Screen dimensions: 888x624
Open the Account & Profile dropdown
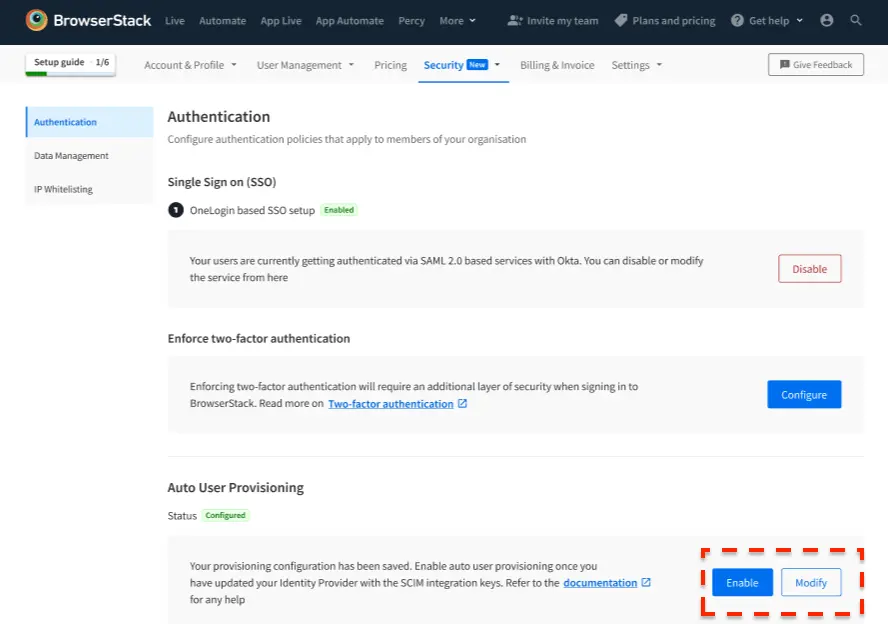pyautogui.click(x=190, y=65)
